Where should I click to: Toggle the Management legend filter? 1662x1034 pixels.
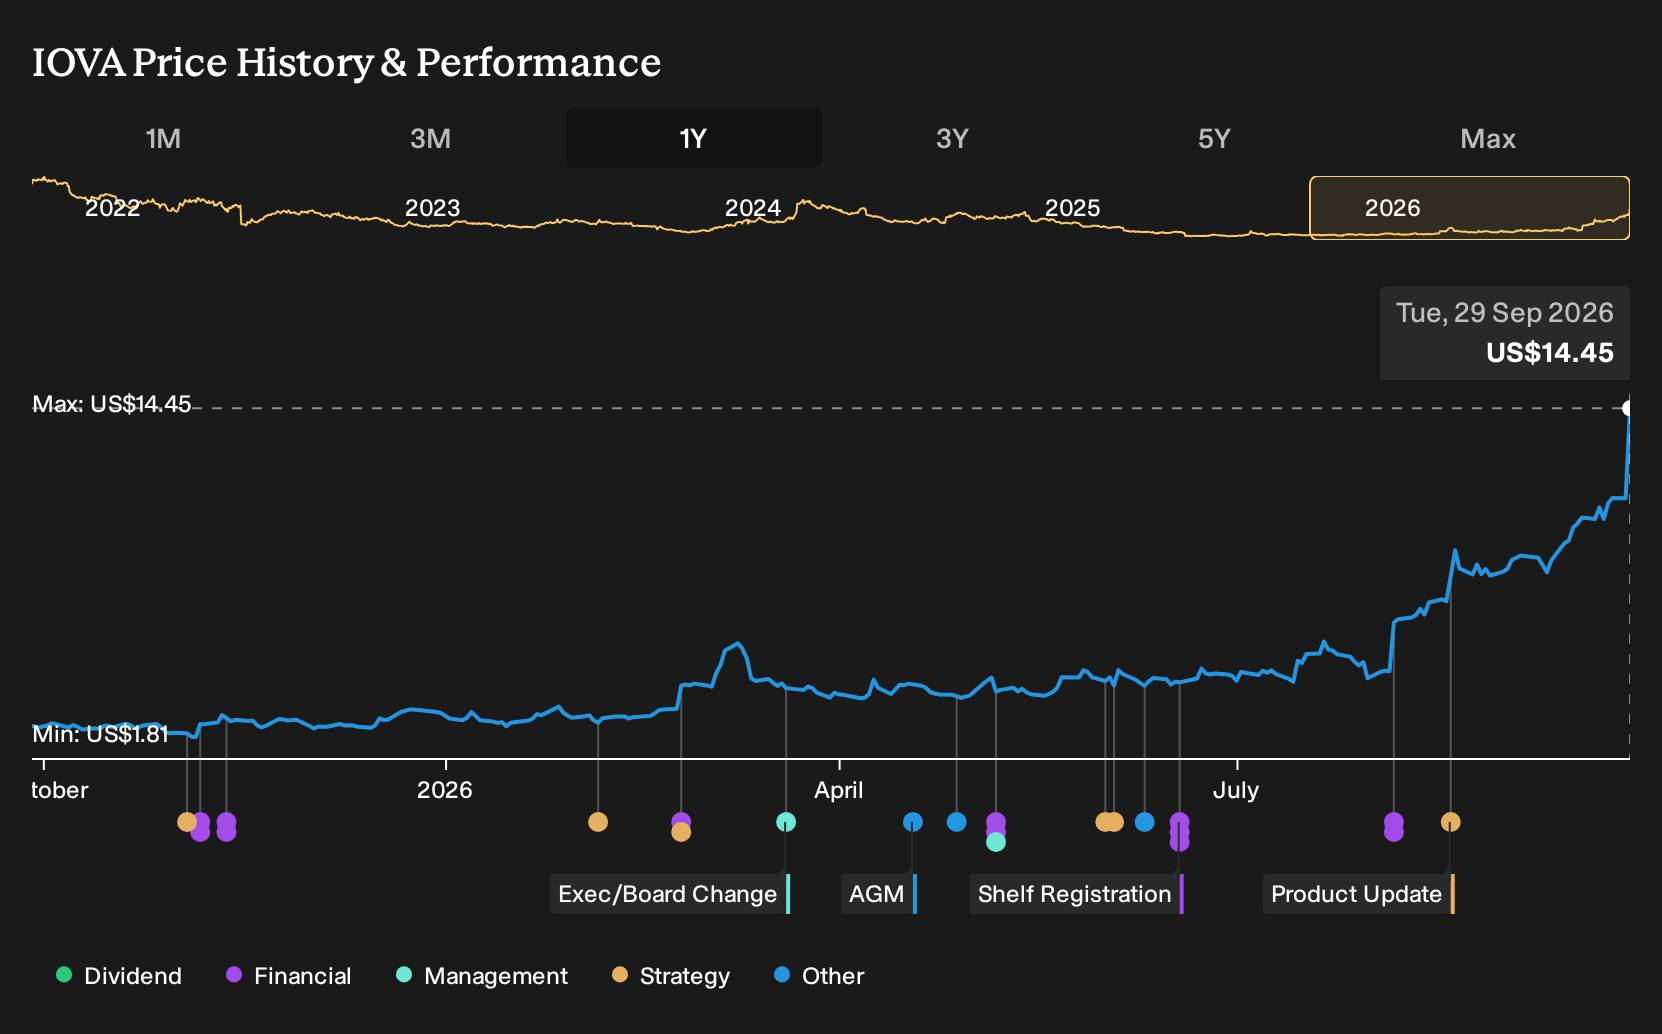pyautogui.click(x=481, y=976)
